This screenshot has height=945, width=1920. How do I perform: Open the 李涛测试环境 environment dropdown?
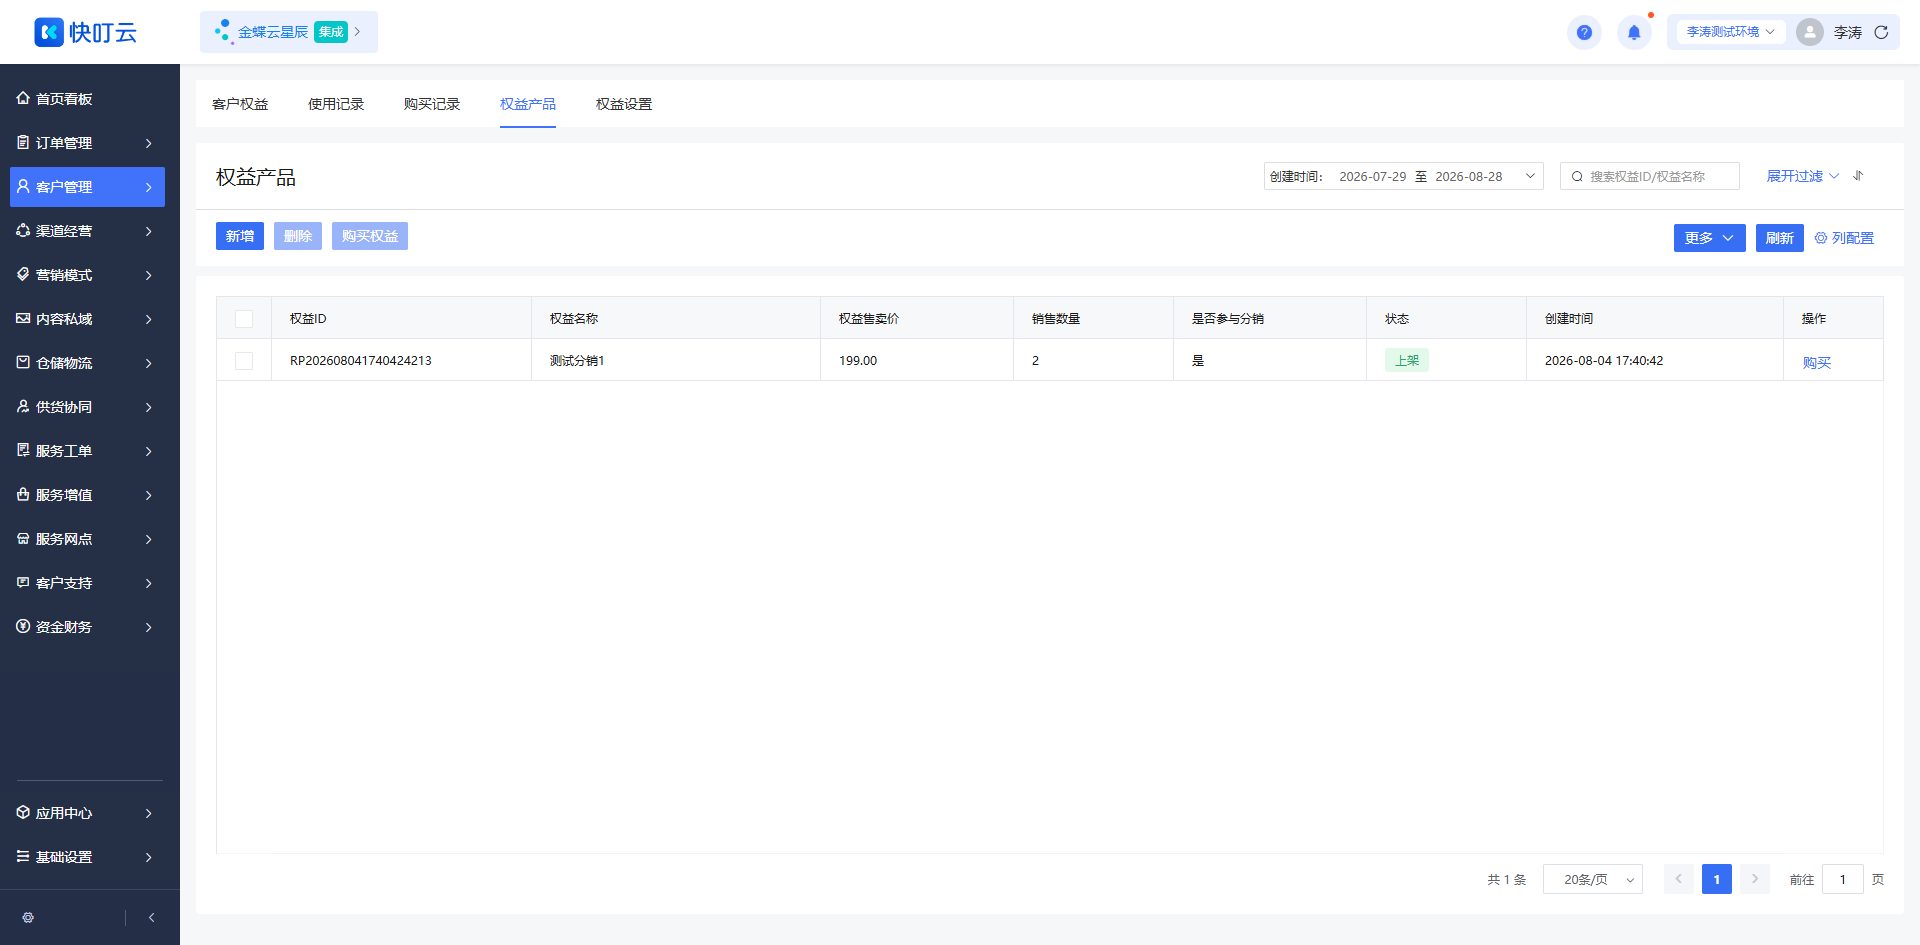click(x=1730, y=32)
